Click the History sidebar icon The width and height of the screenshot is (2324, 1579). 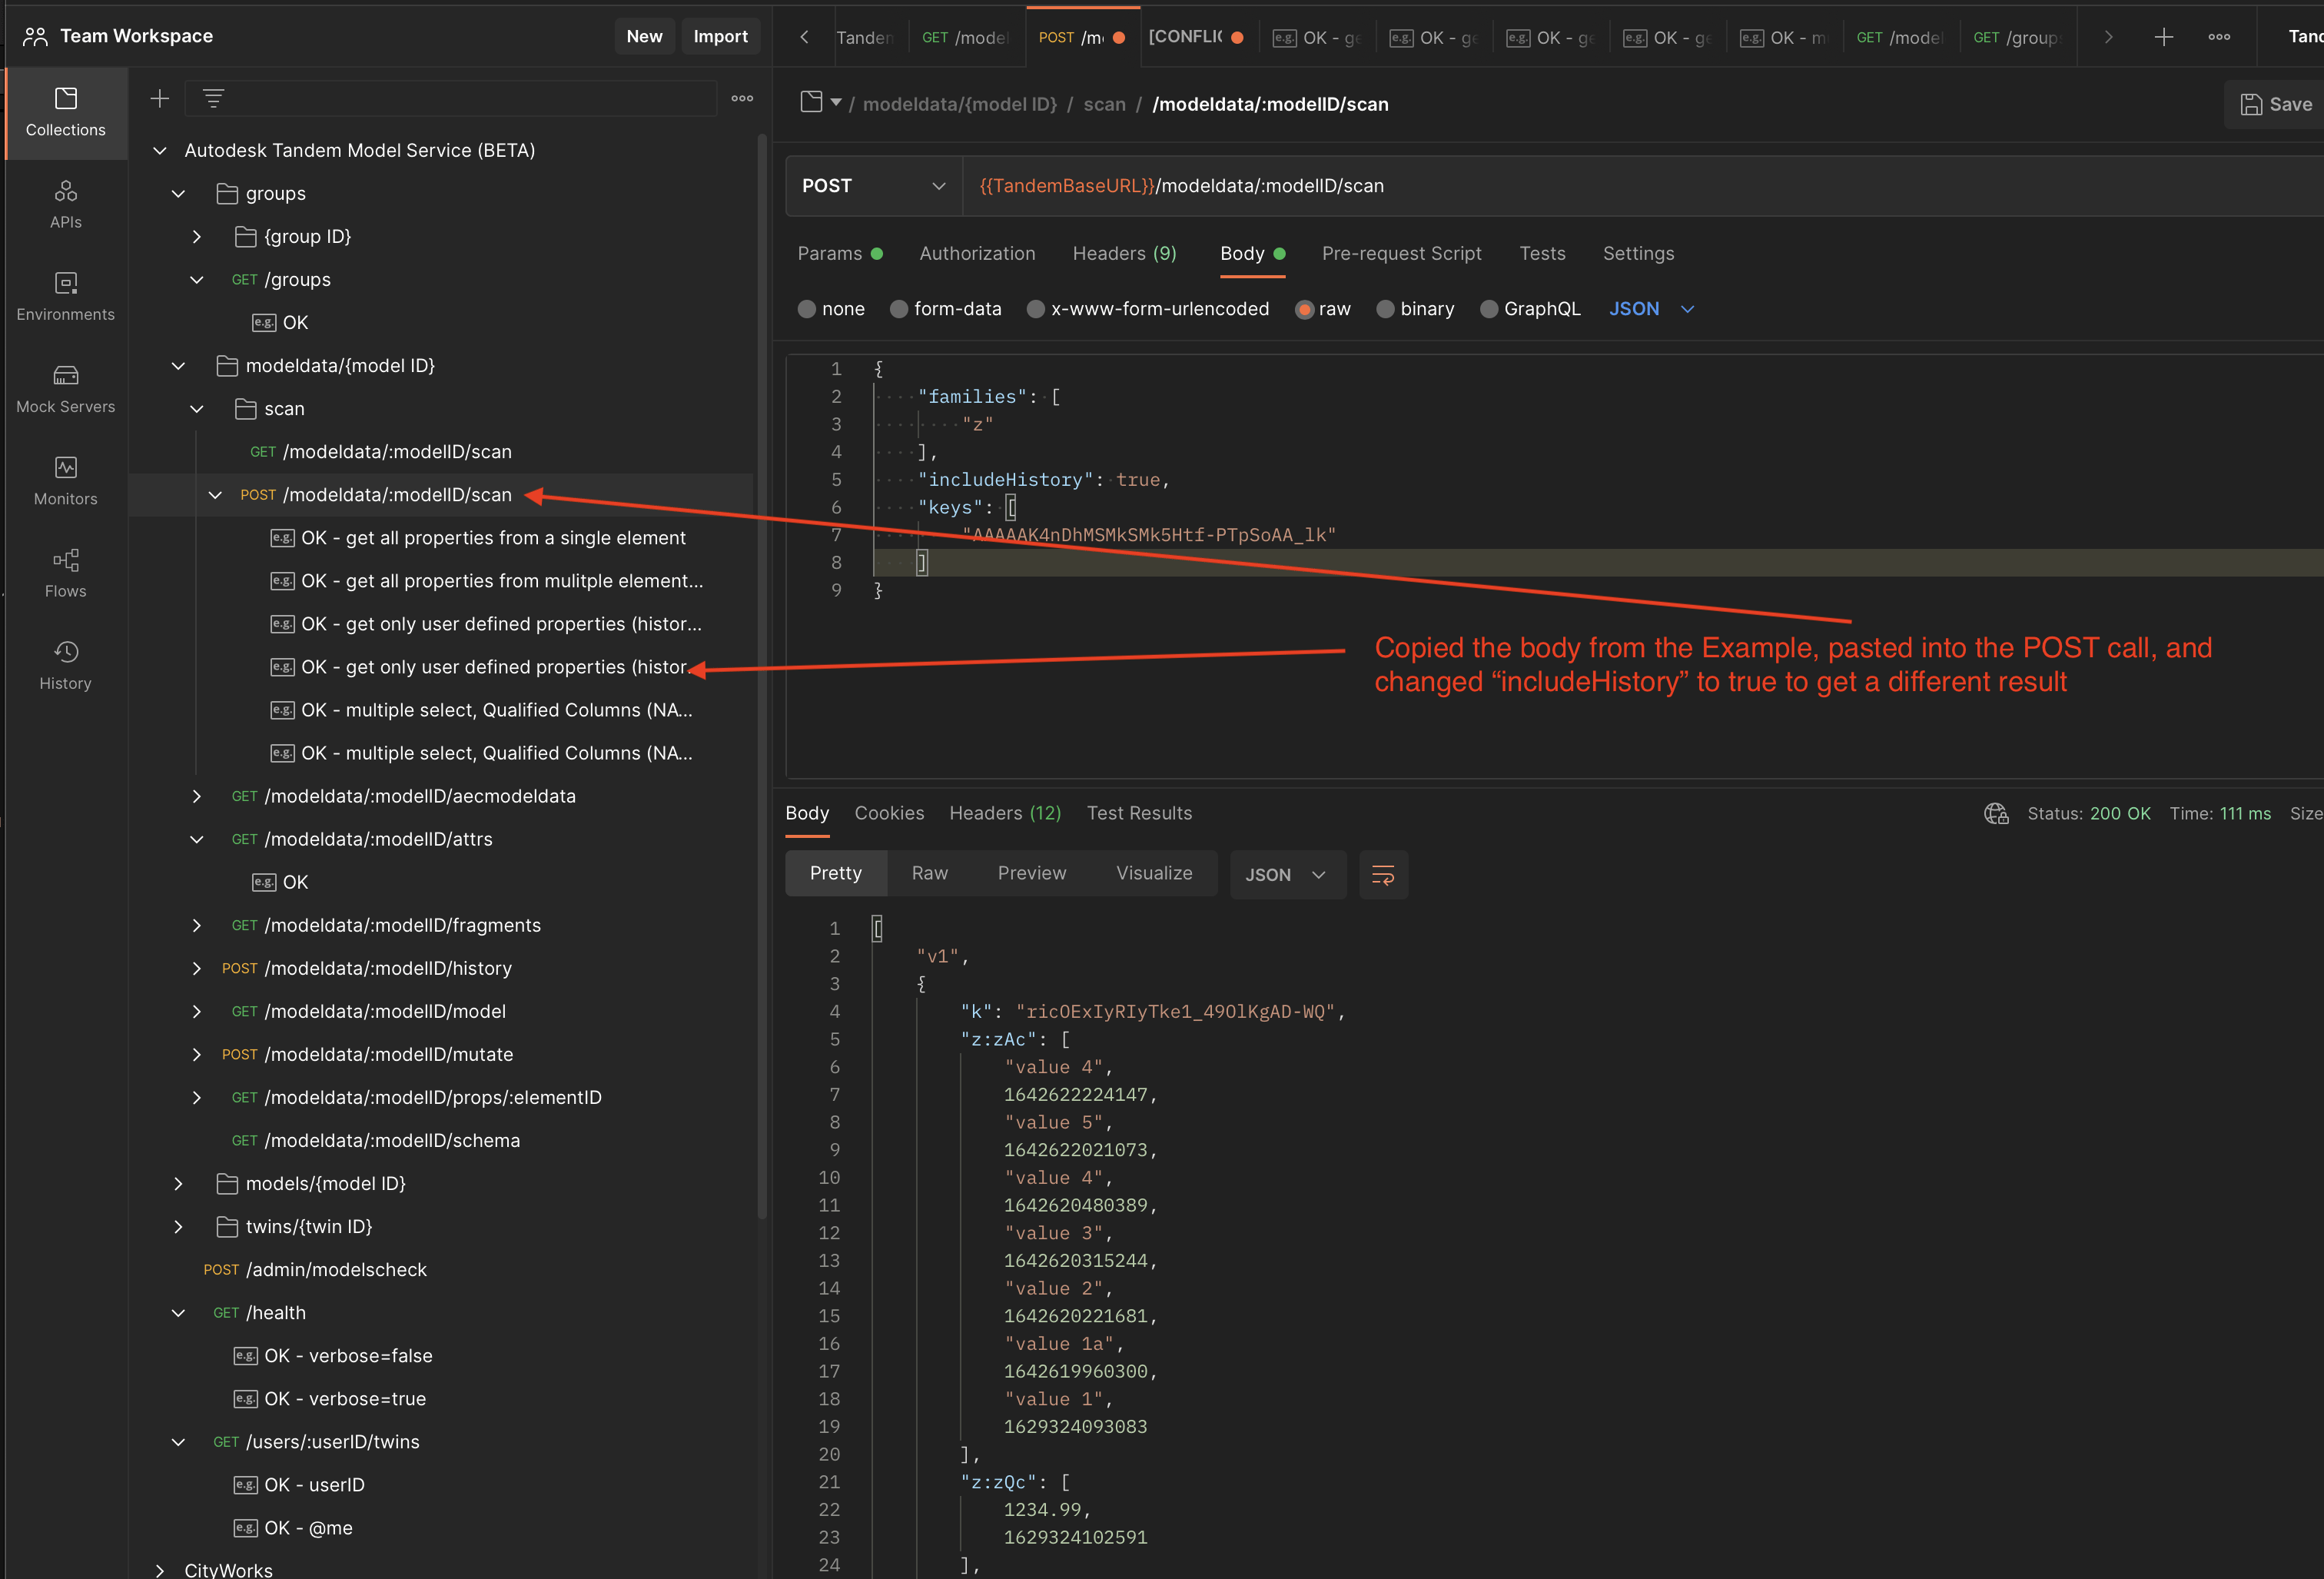click(x=67, y=652)
